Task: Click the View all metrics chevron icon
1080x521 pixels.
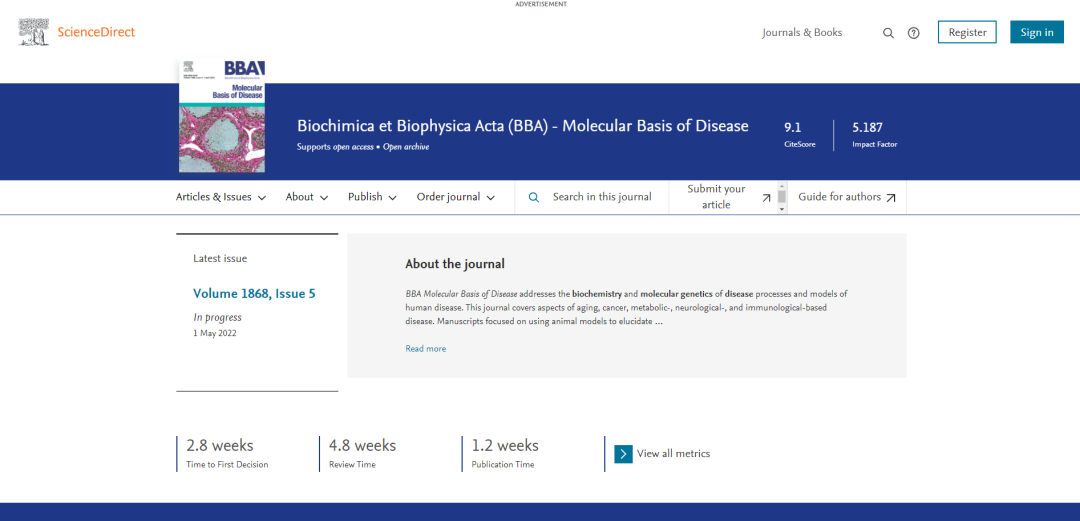Action: [623, 454]
